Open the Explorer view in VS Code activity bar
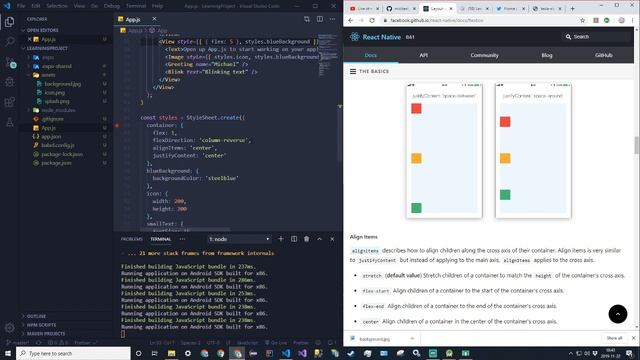640x360 pixels. coord(9,22)
